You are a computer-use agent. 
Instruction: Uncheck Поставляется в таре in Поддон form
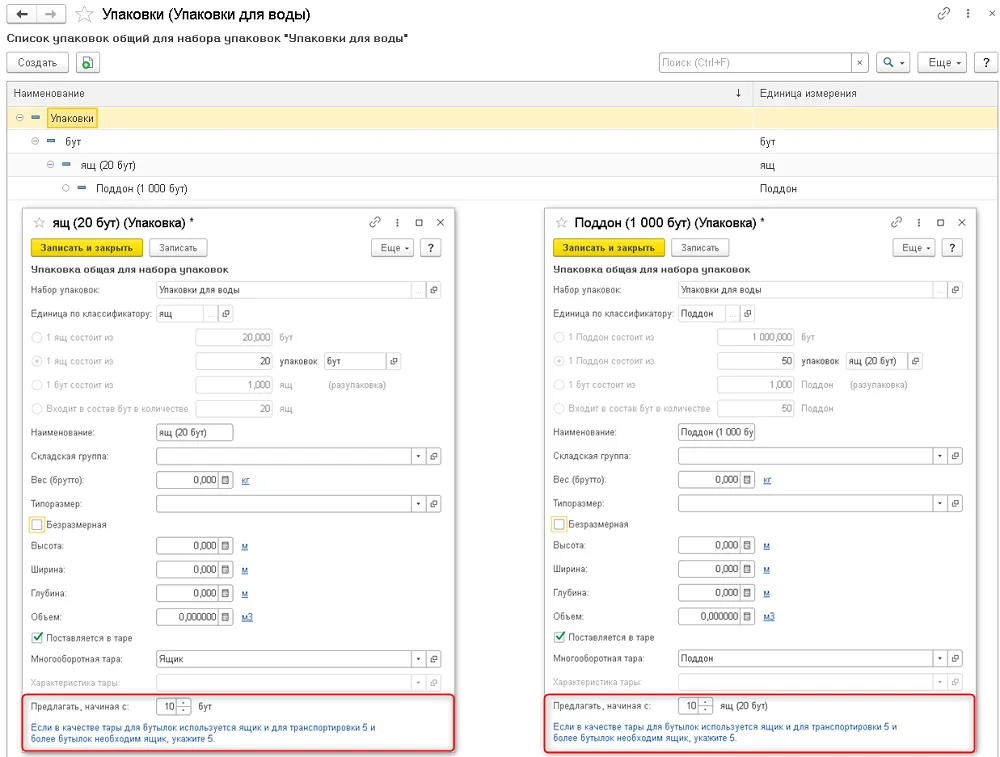click(x=559, y=636)
